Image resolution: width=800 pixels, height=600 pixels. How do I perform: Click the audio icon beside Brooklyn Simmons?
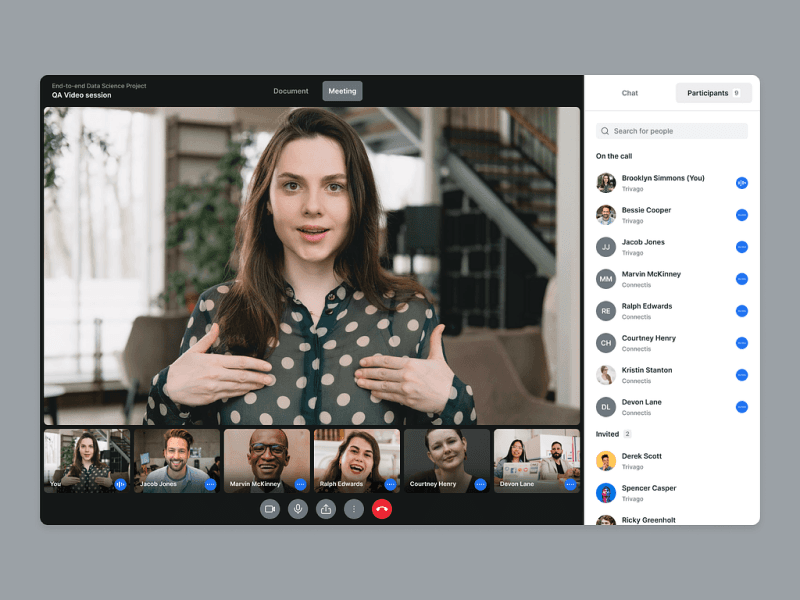742,183
